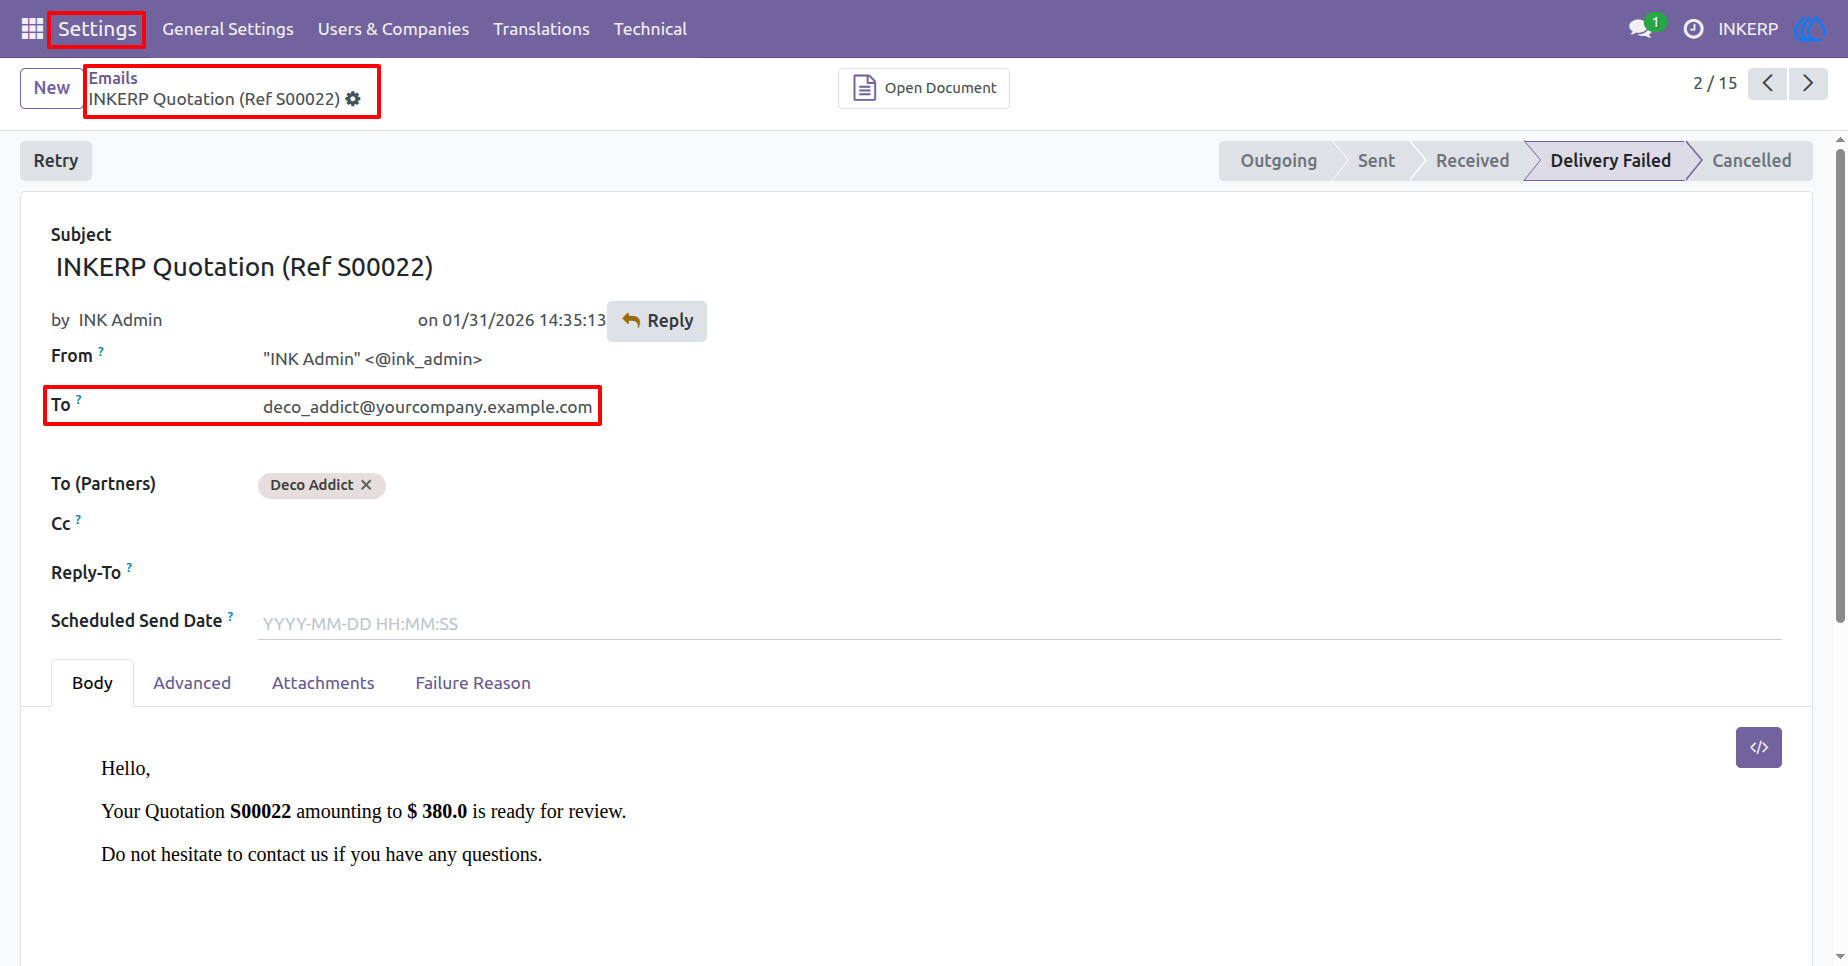Switch to the Advanced tab
Image resolution: width=1848 pixels, height=966 pixels.
(x=192, y=683)
